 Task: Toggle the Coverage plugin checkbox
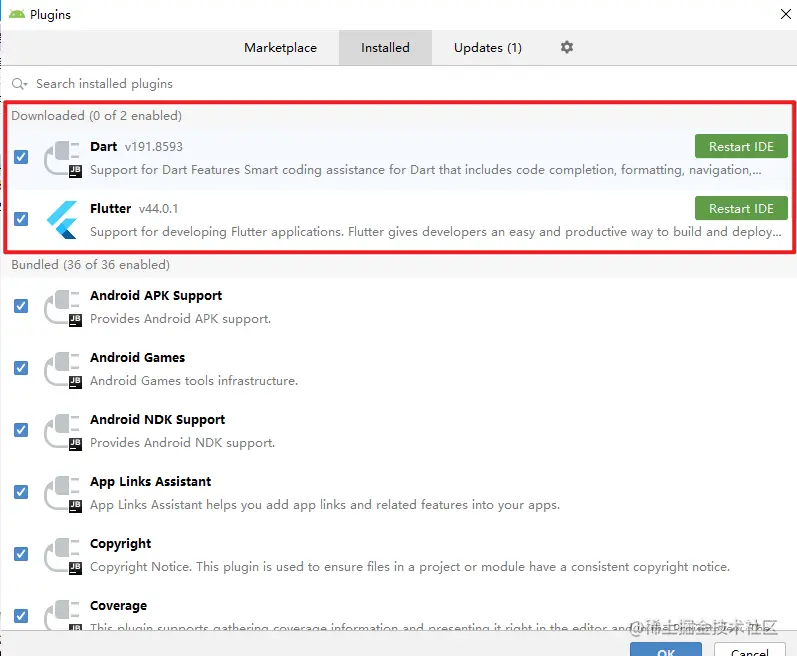[x=21, y=616]
